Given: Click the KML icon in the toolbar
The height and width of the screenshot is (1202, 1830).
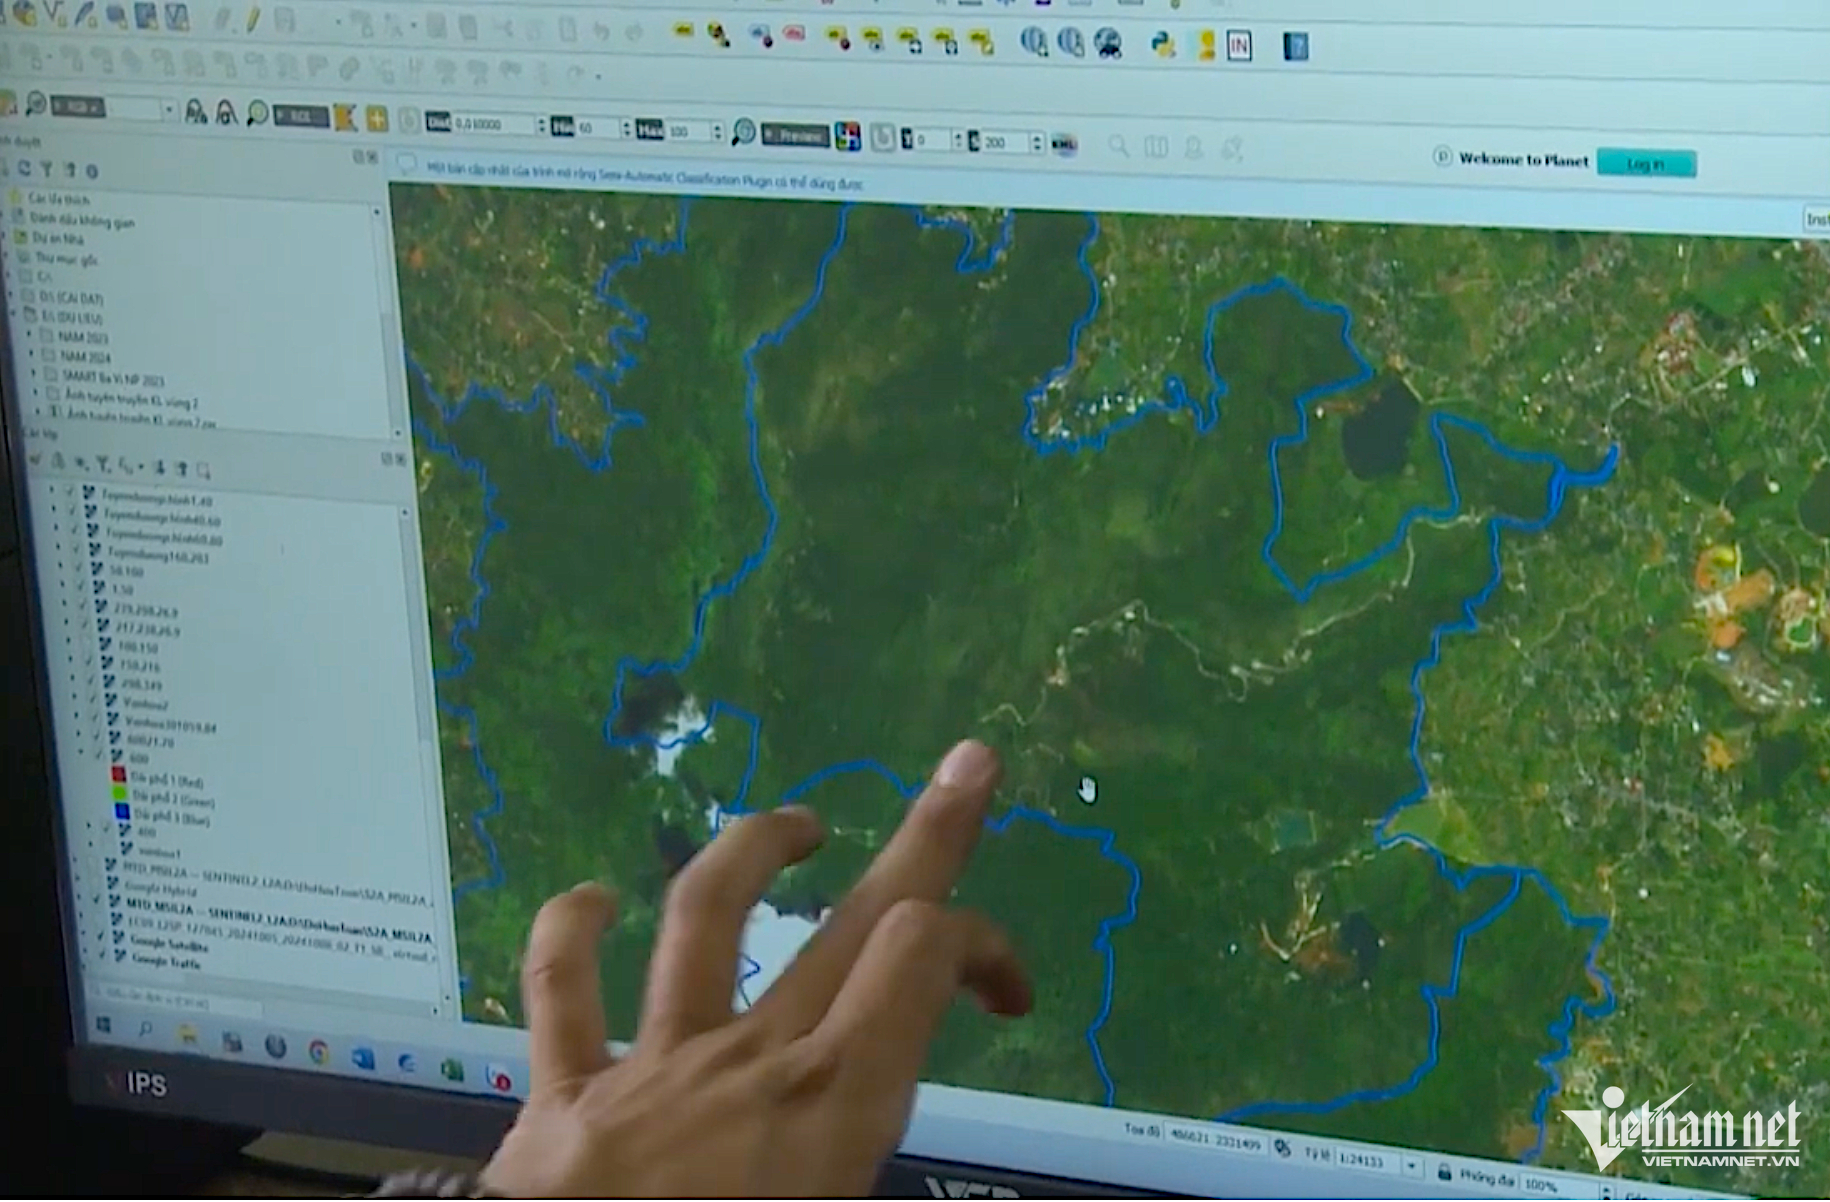Looking at the screenshot, I should 1064,145.
